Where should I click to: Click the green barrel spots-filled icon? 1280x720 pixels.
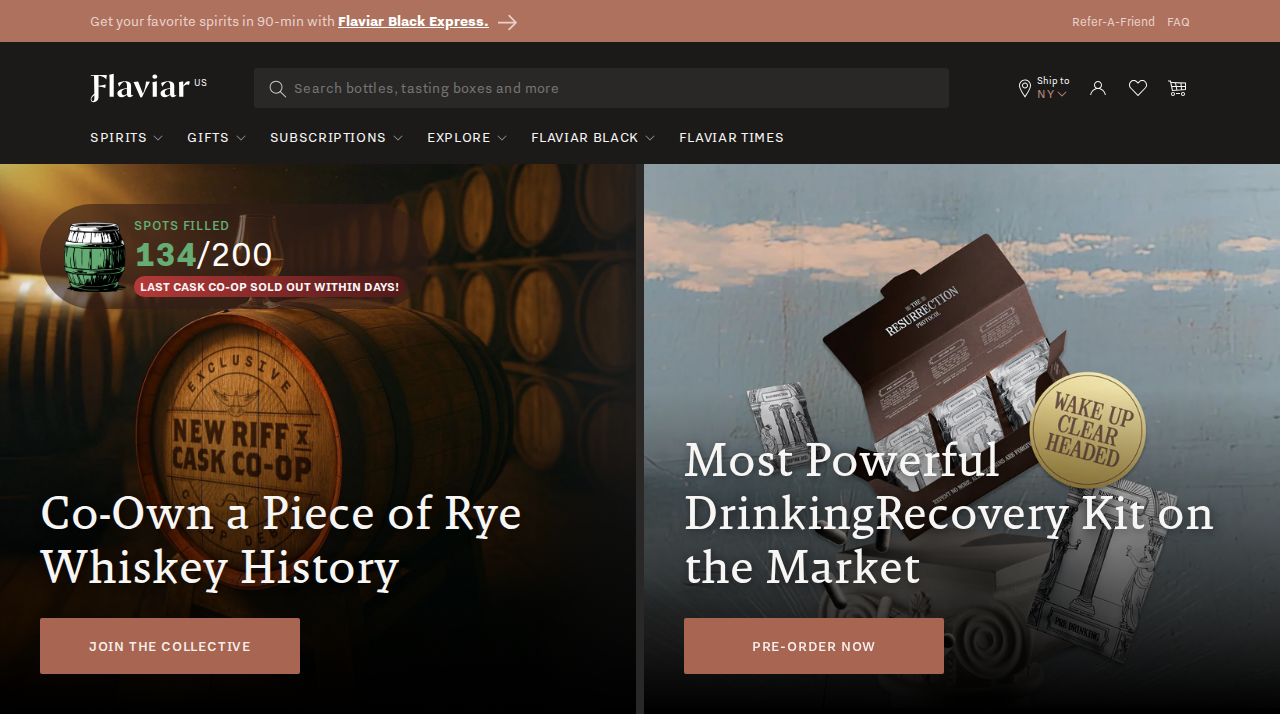click(x=95, y=257)
